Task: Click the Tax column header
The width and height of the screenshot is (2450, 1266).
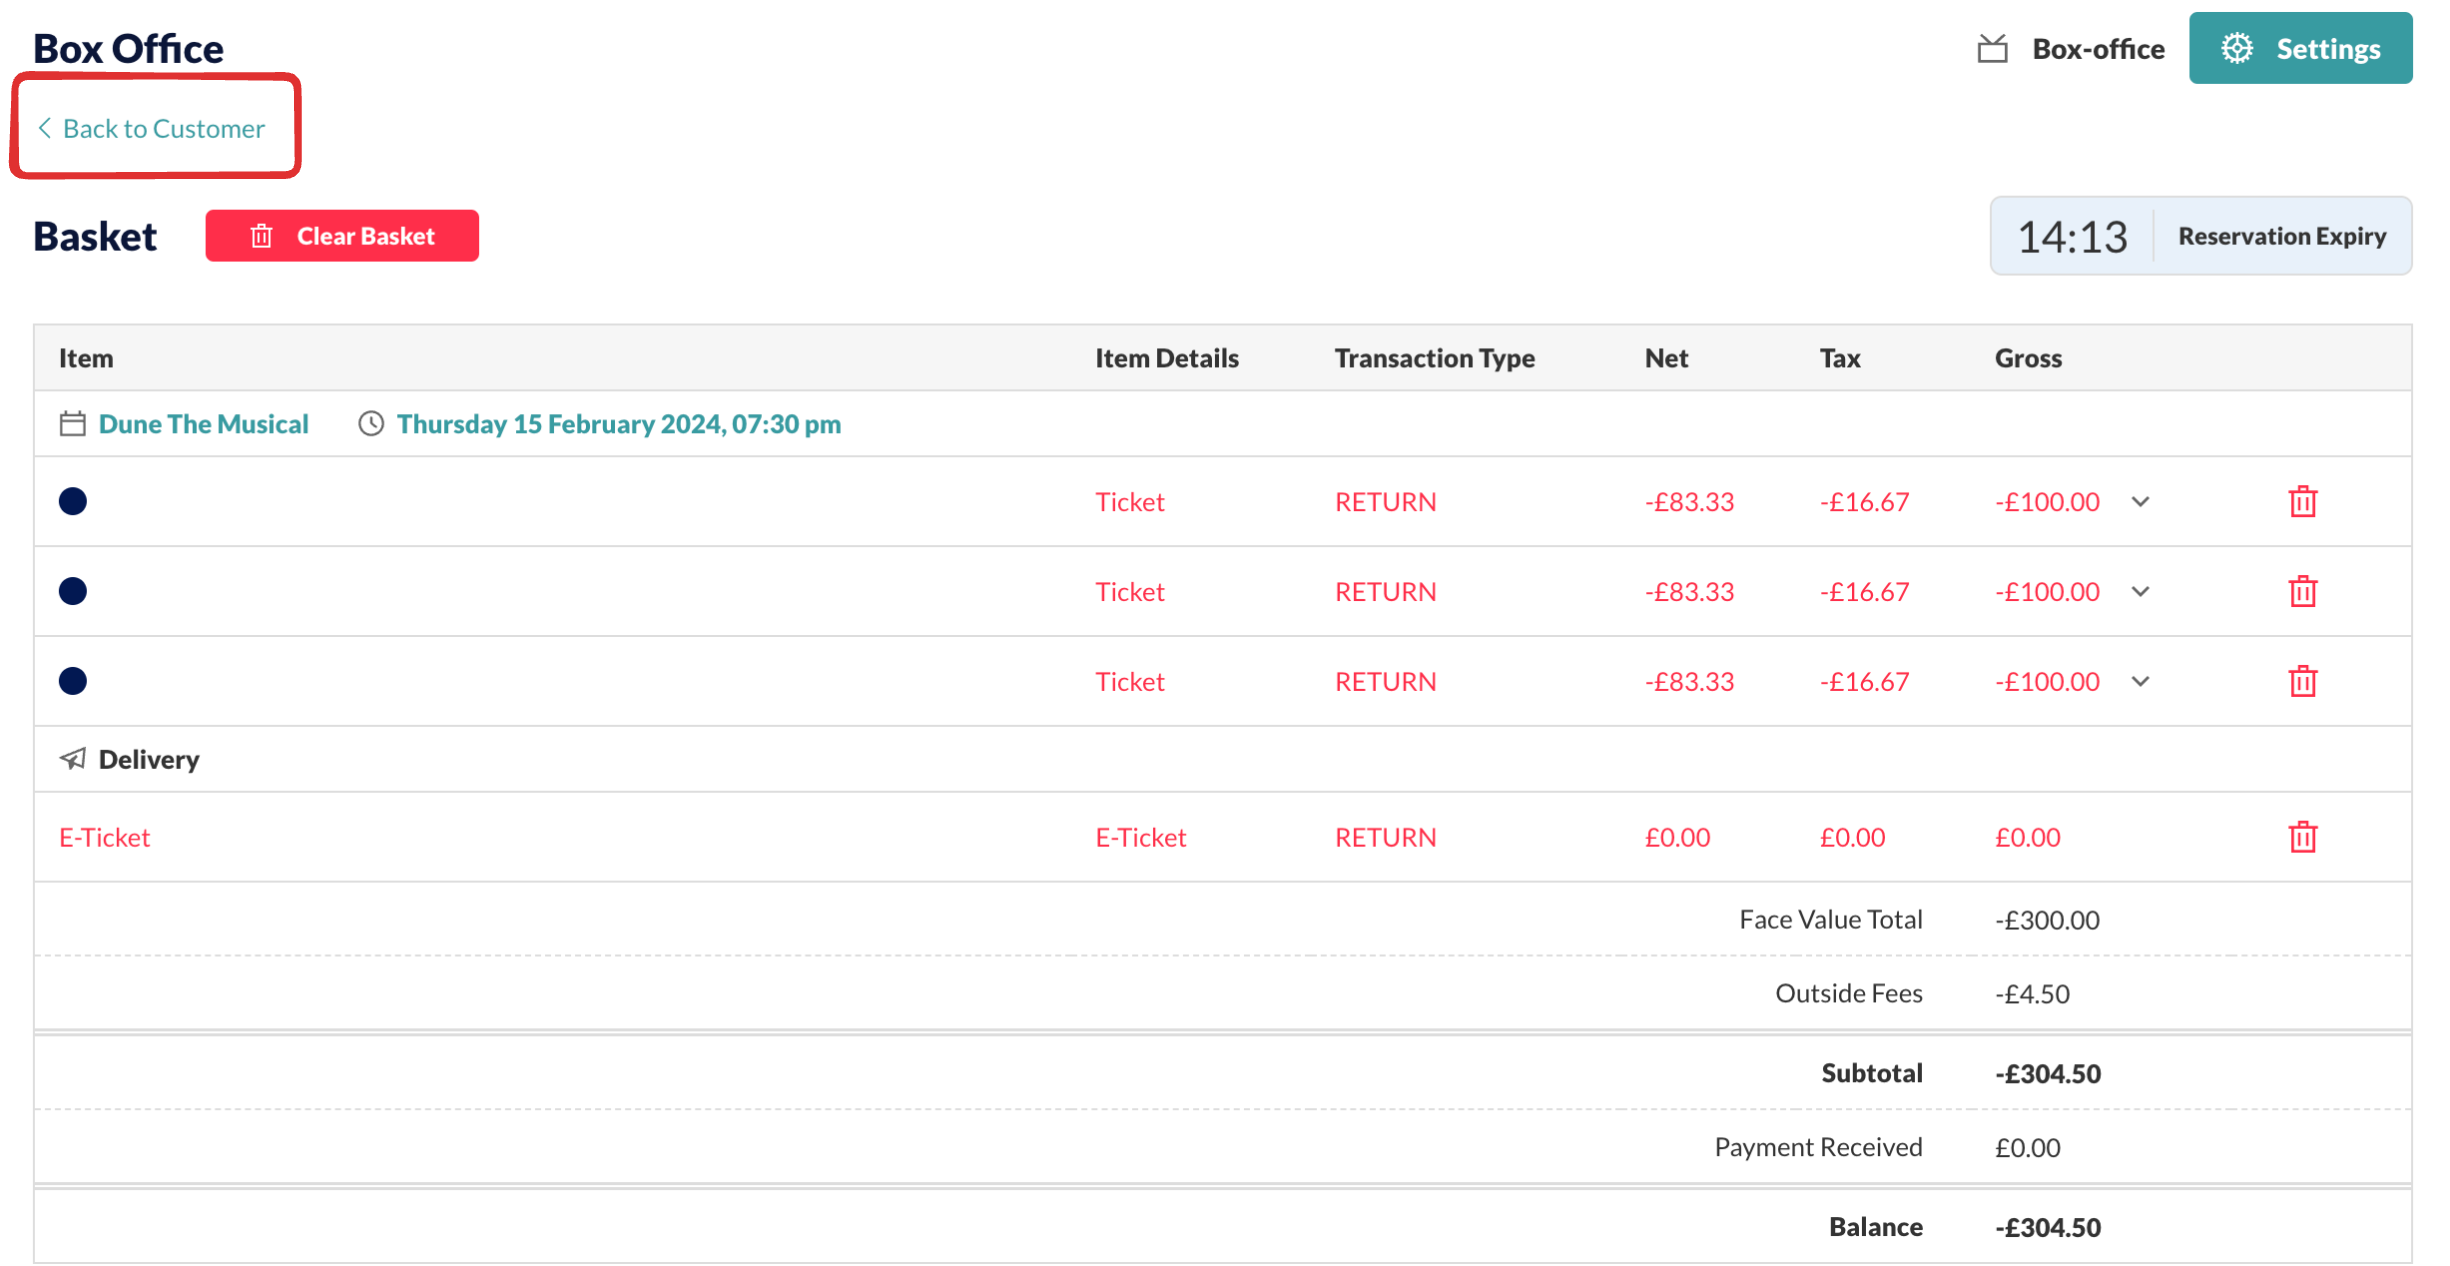Action: click(1840, 358)
